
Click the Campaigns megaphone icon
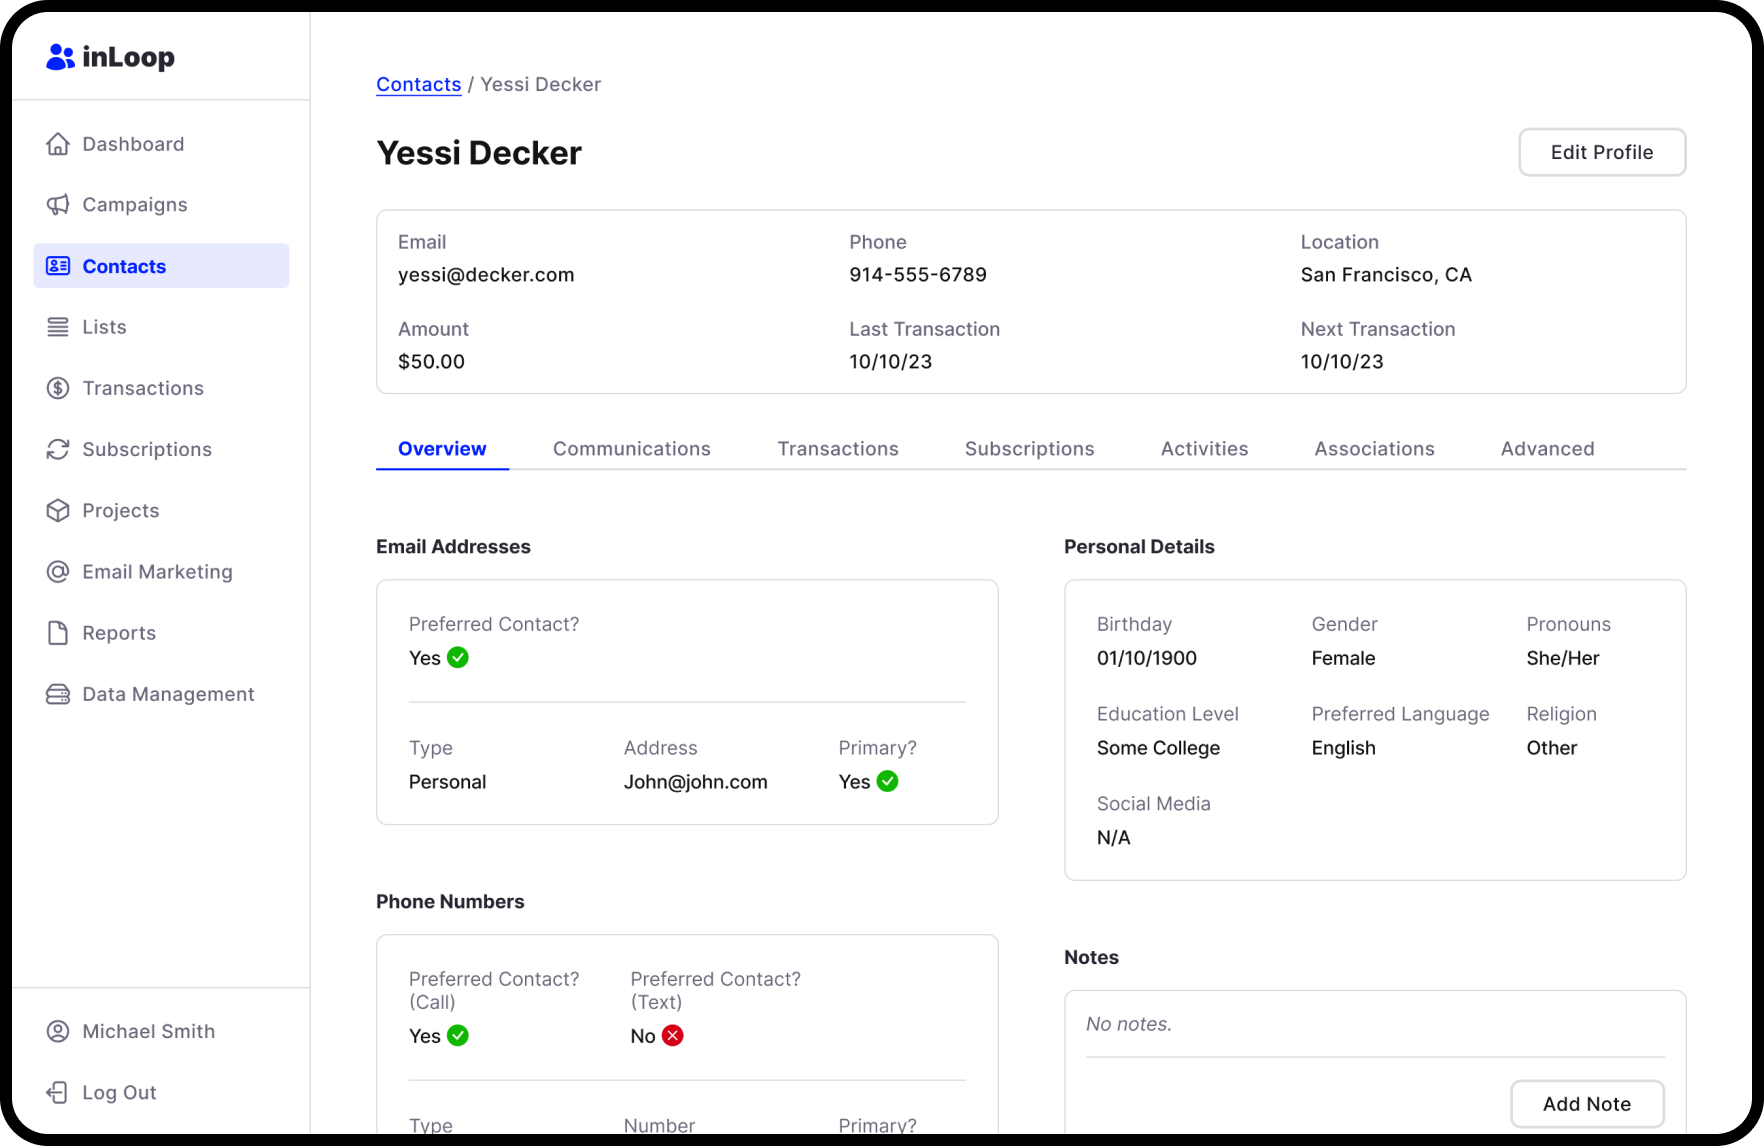point(58,205)
